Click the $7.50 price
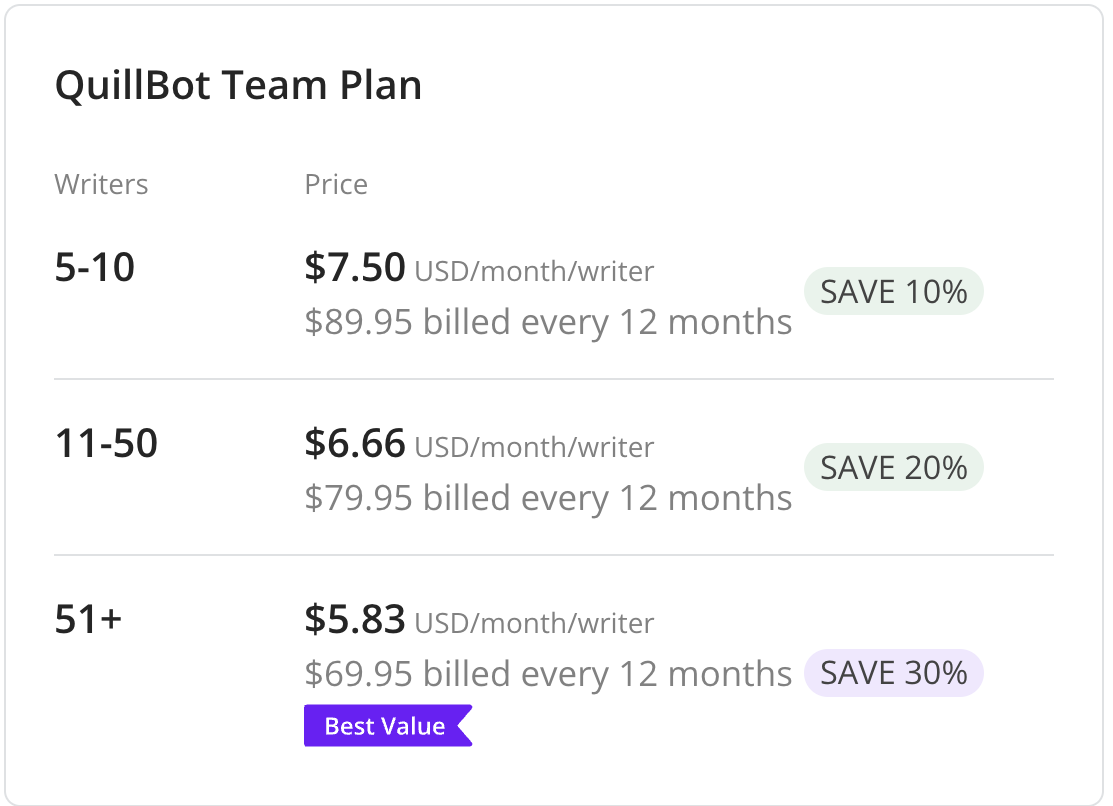 355,268
